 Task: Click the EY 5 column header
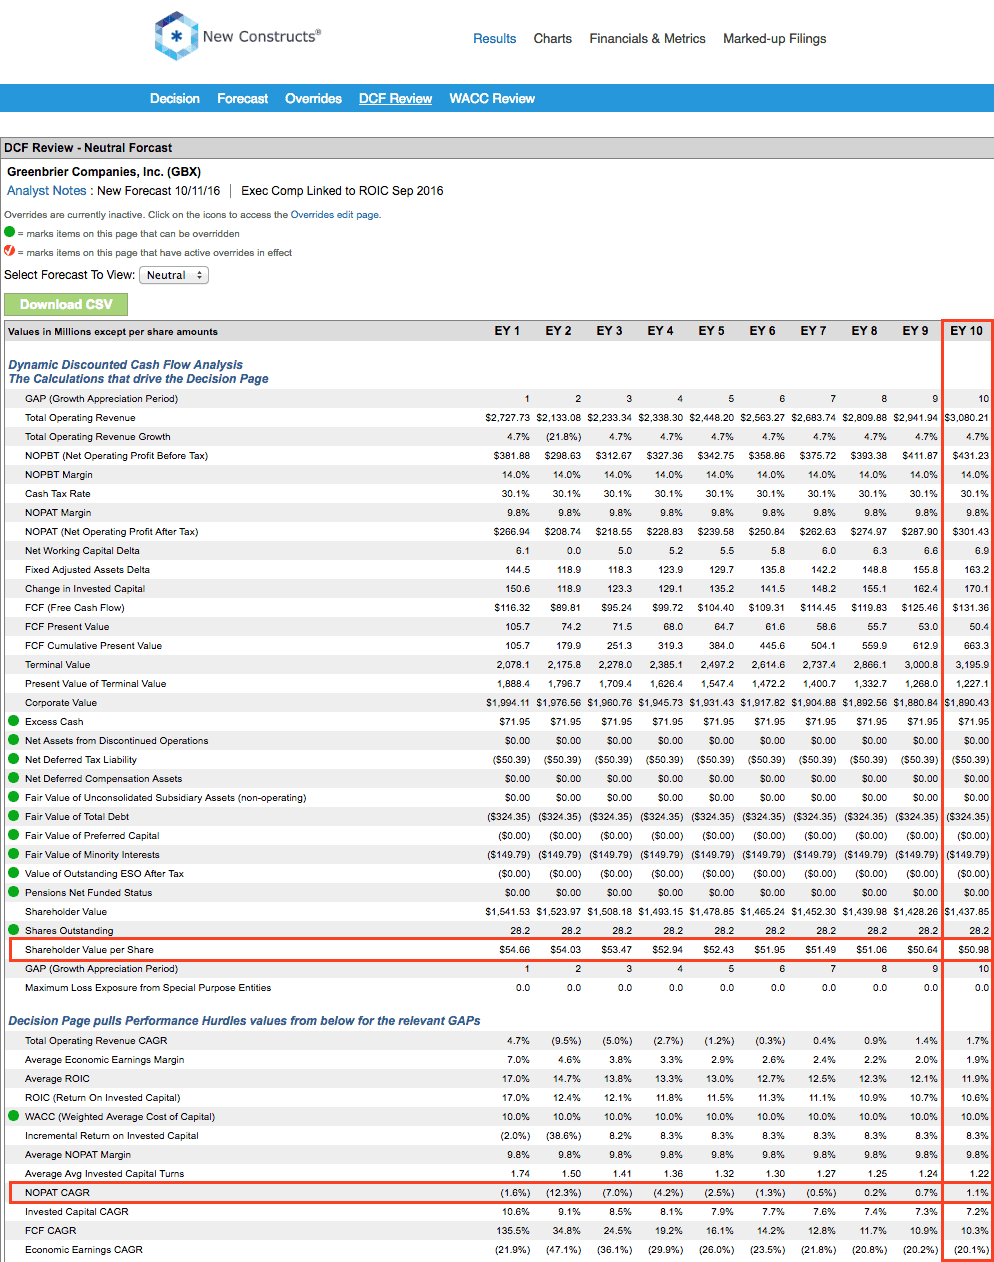click(711, 331)
